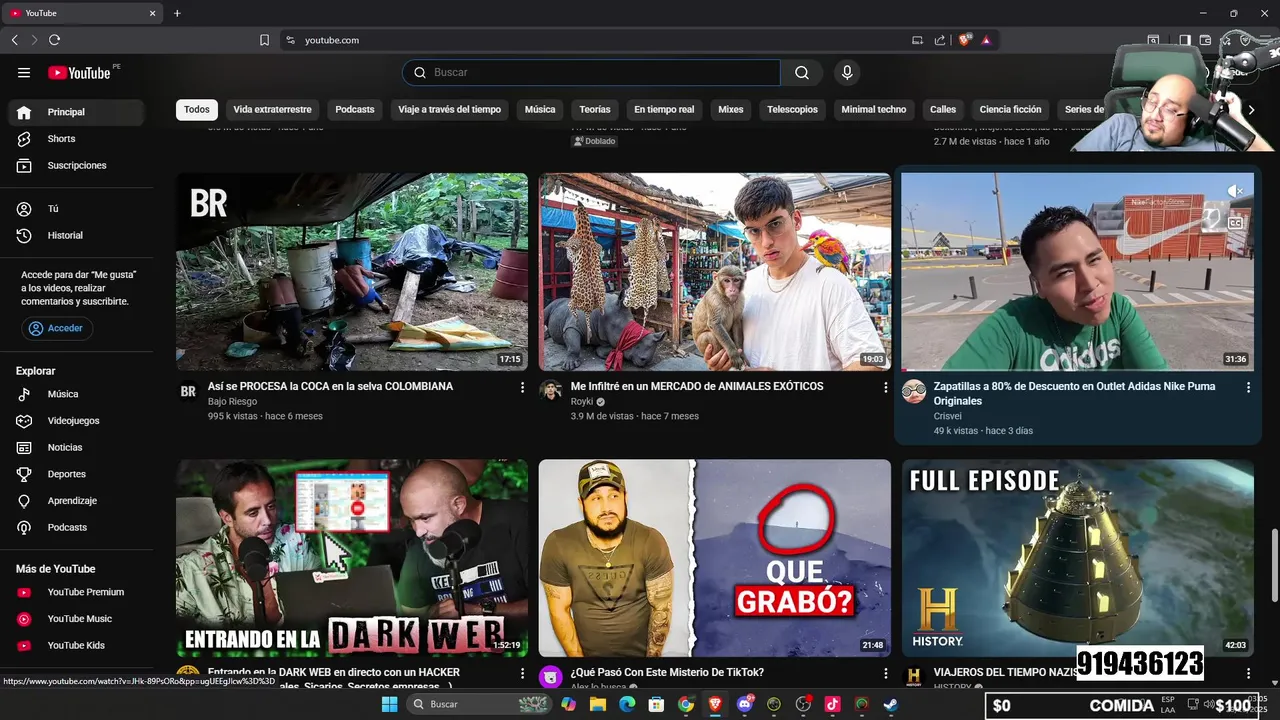Select the Teorías chip
Image resolution: width=1280 pixels, height=720 pixels.
595,110
